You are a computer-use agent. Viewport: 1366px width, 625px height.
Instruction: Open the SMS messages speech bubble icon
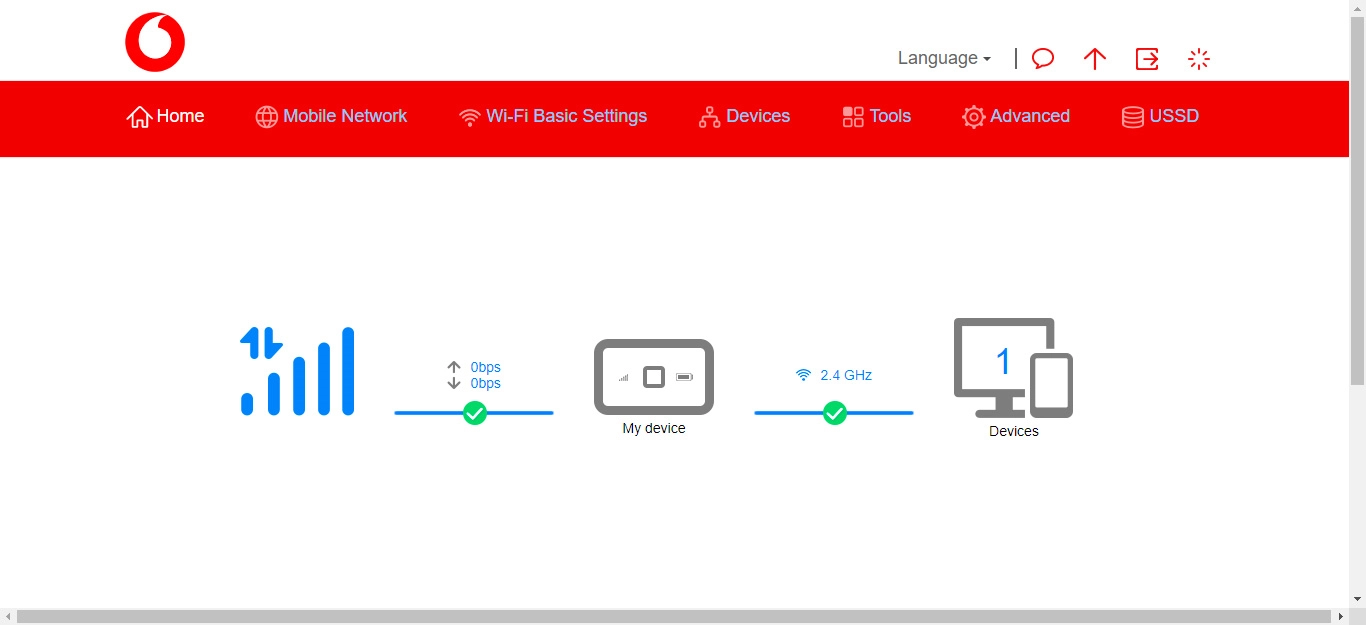[1043, 59]
